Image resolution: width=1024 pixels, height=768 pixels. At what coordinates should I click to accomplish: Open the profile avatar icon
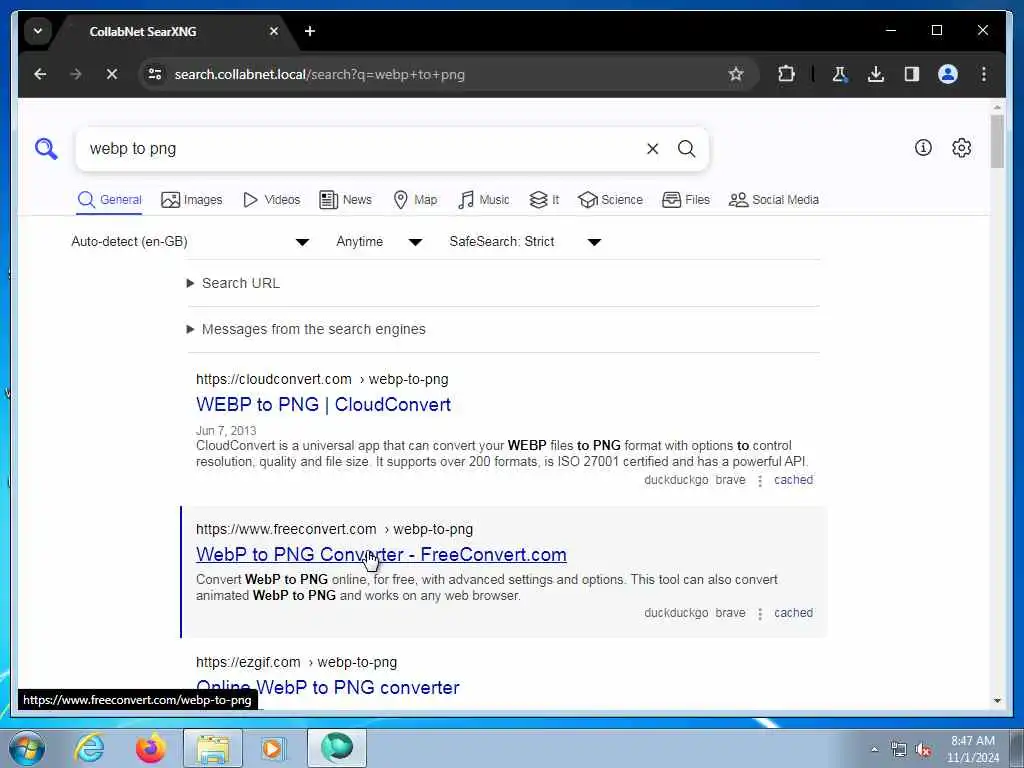click(x=948, y=74)
